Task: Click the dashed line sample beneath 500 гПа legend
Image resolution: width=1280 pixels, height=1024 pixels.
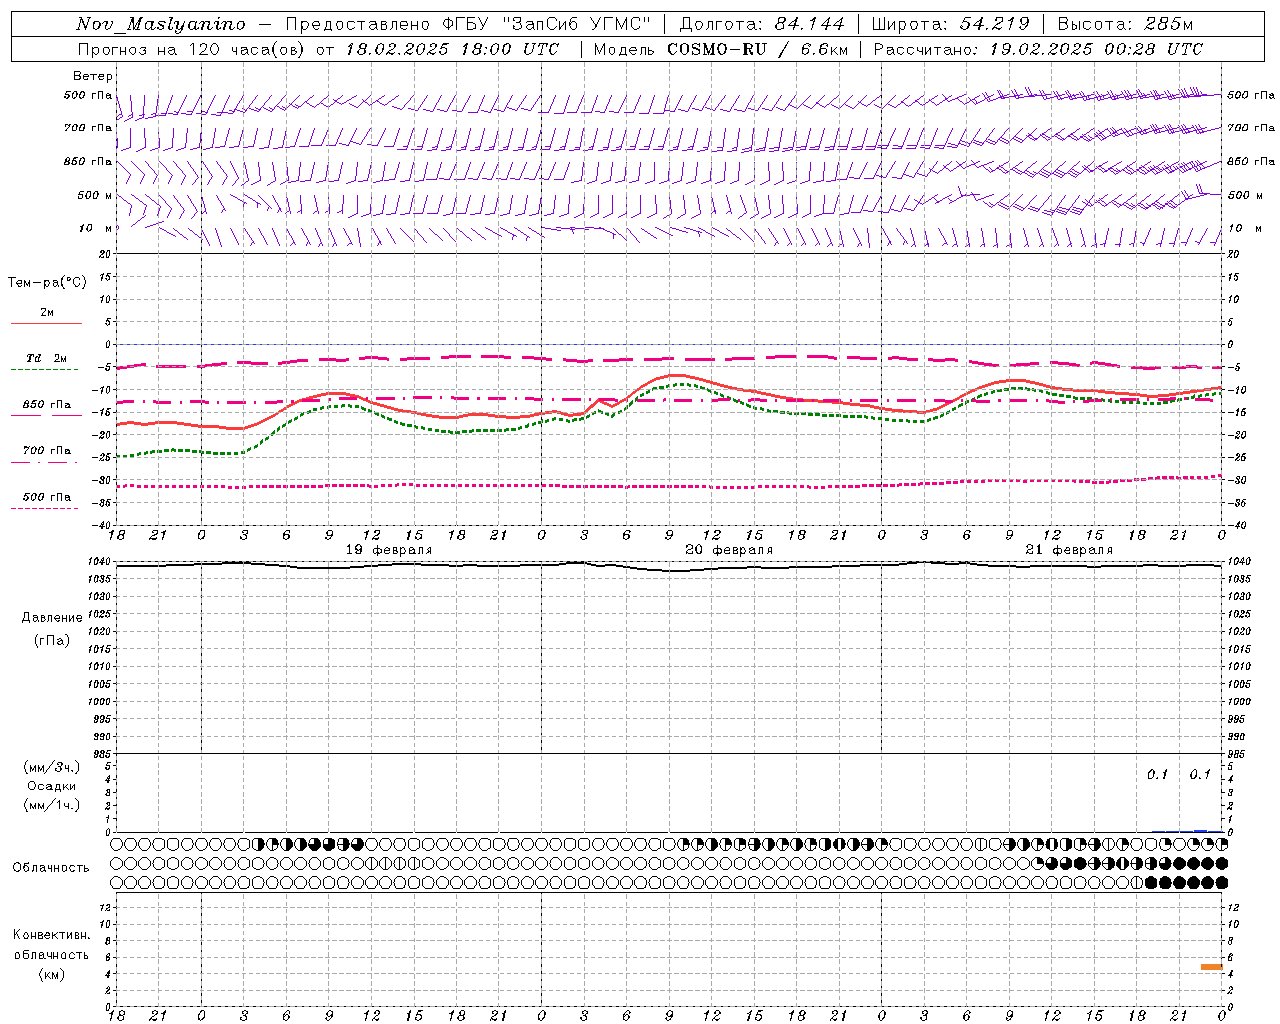Action: [44, 508]
